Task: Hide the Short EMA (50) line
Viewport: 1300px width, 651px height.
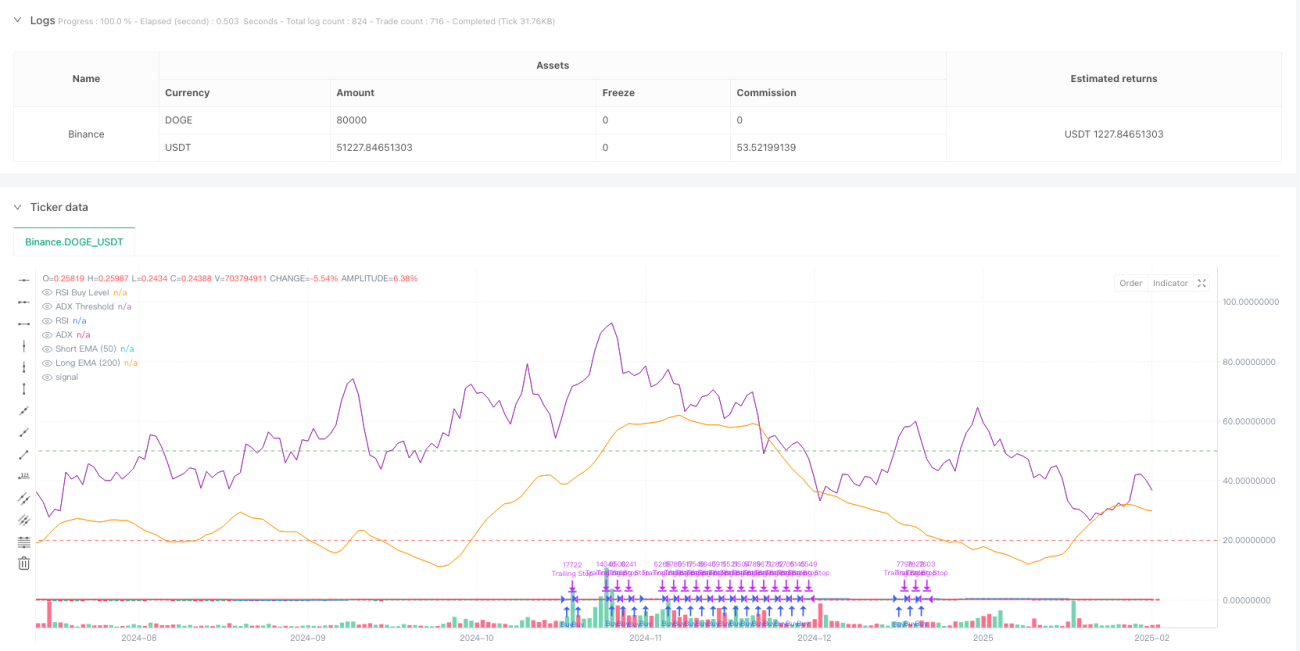Action: pyautogui.click(x=47, y=348)
